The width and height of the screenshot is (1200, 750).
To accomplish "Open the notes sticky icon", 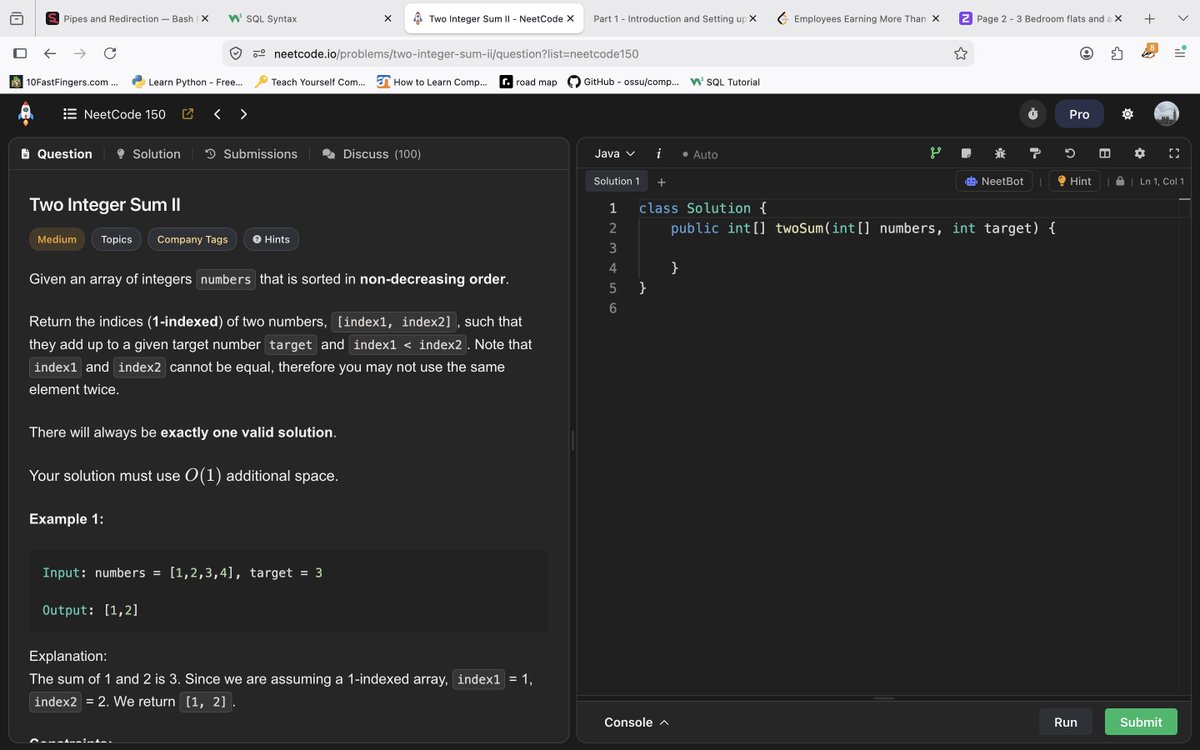I will [x=966, y=153].
